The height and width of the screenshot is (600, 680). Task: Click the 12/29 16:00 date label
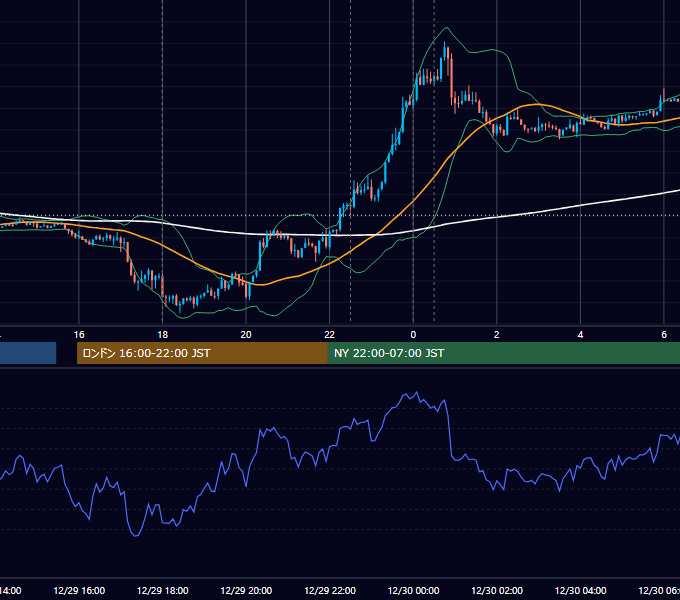point(79,590)
